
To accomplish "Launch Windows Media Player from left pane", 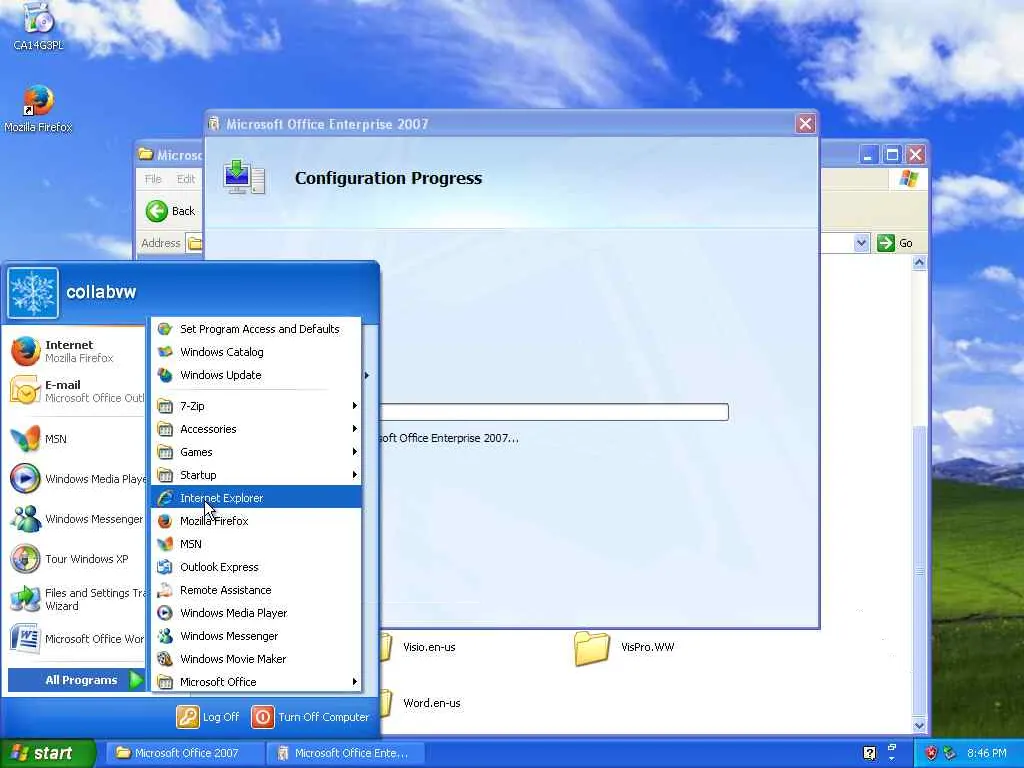I will pos(77,479).
